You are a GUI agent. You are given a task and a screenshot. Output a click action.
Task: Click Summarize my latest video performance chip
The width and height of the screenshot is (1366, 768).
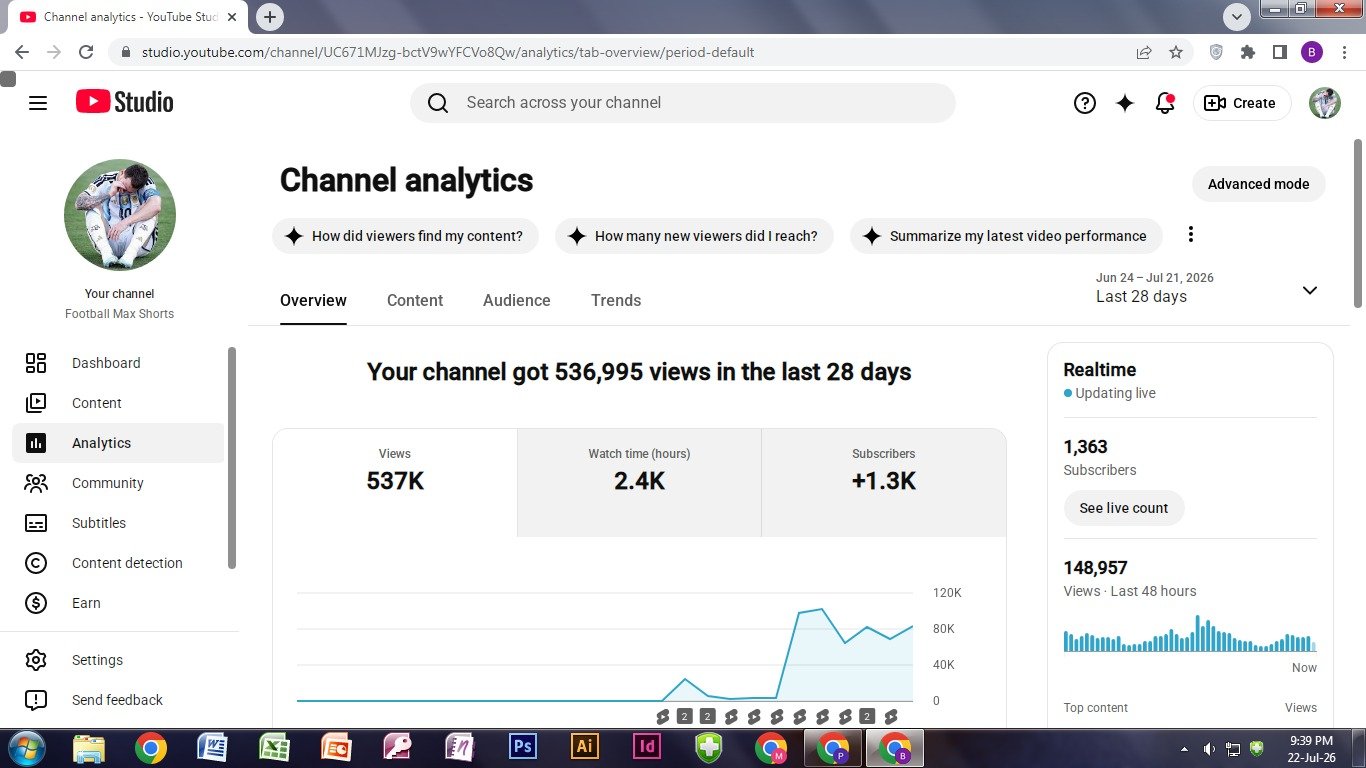[x=1006, y=236]
